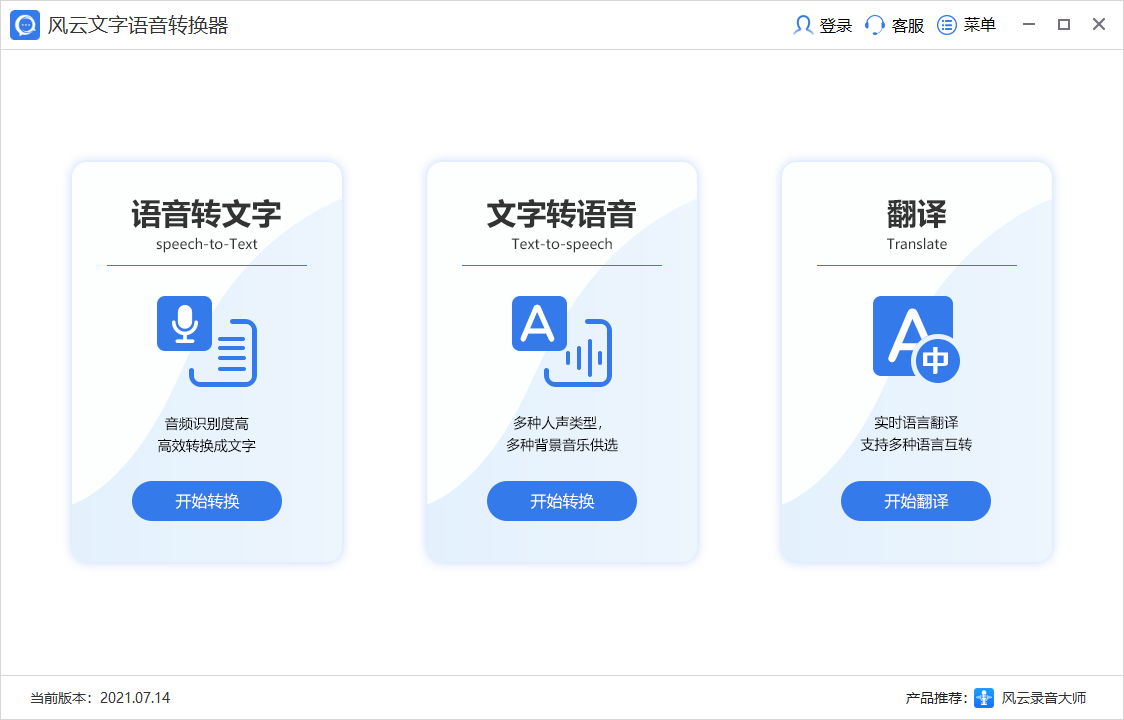Screen dimensions: 1124x720
Task: Click the 客服 headset icon
Action: tap(873, 25)
